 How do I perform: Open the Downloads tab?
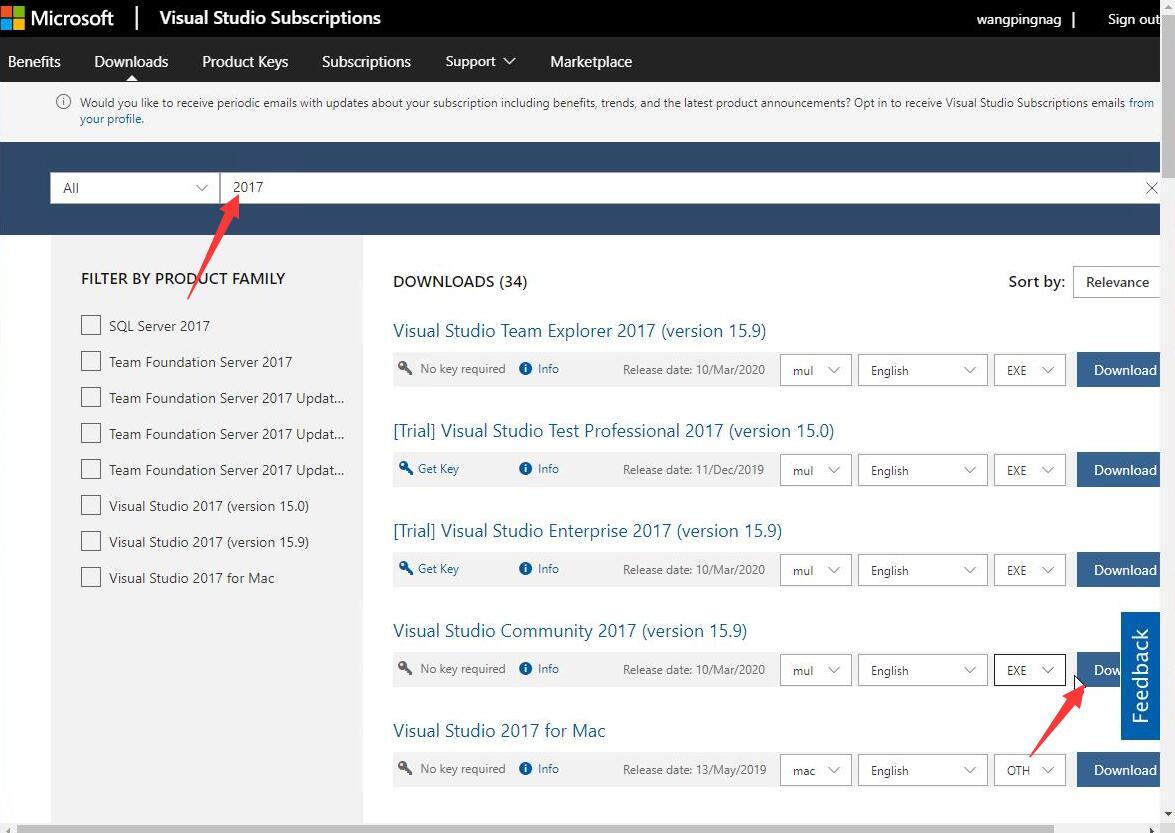click(x=131, y=61)
